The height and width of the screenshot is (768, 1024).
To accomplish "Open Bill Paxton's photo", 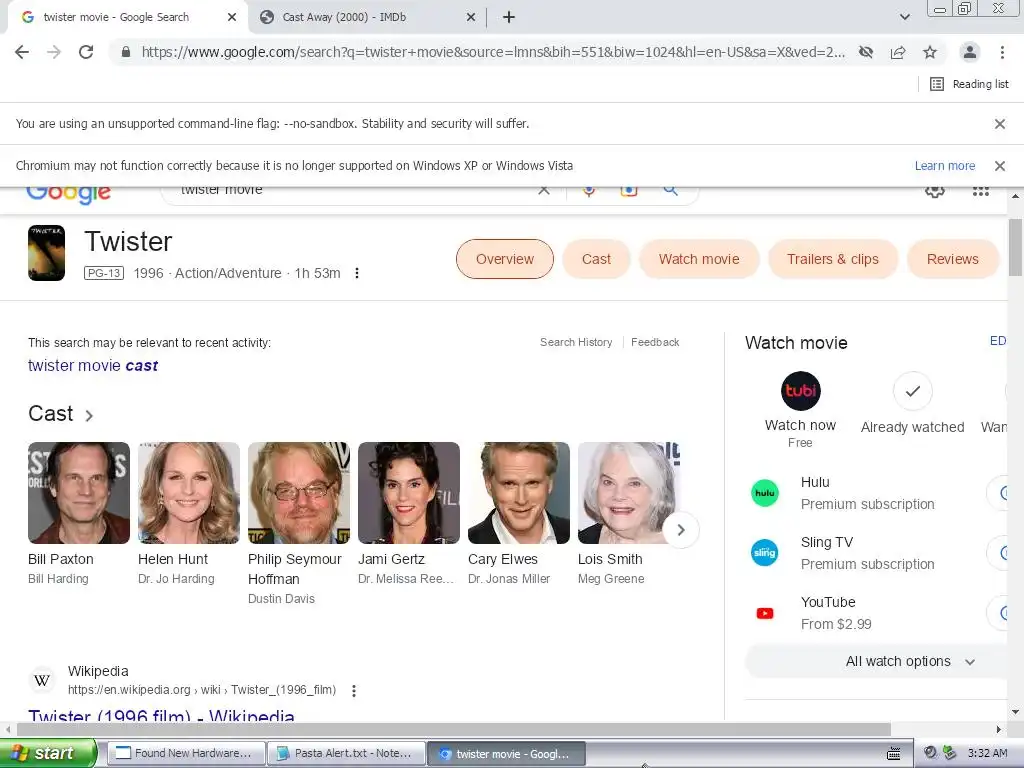I will [79, 493].
